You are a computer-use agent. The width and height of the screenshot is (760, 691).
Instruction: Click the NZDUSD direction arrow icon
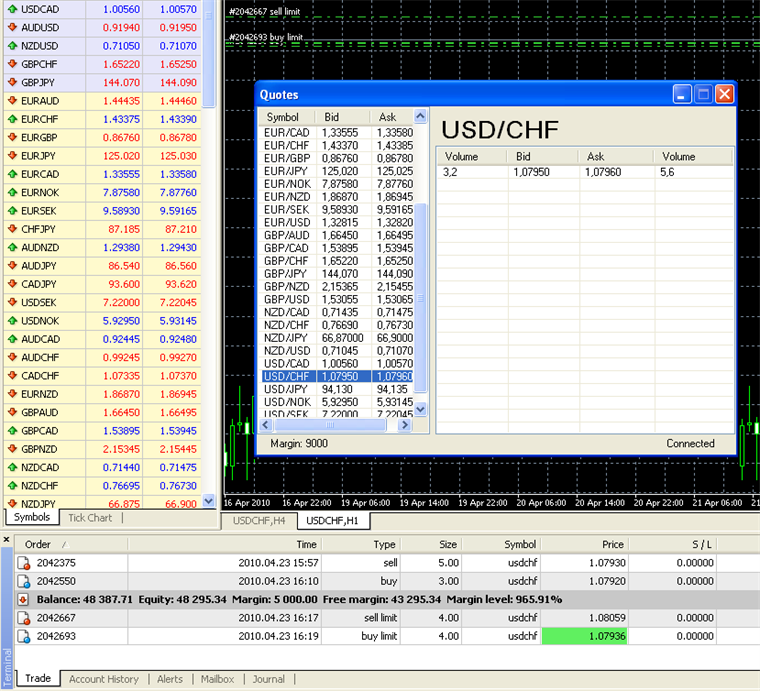tap(13, 46)
